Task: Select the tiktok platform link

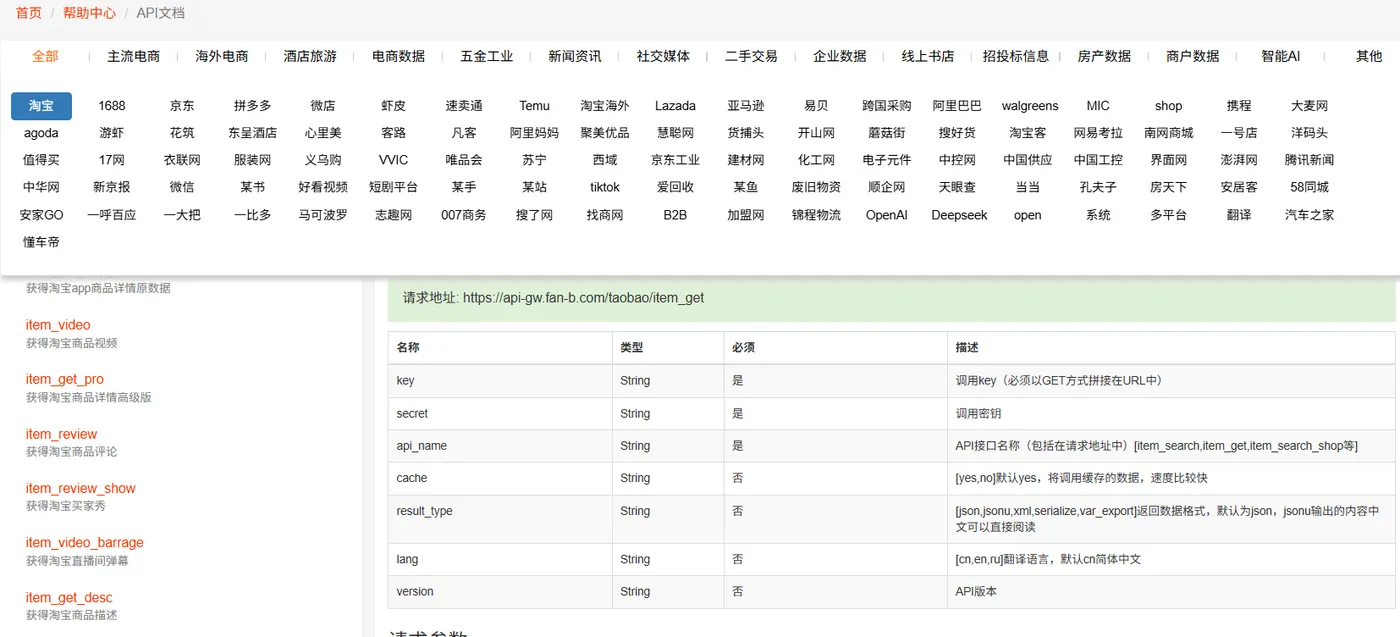Action: click(x=604, y=186)
